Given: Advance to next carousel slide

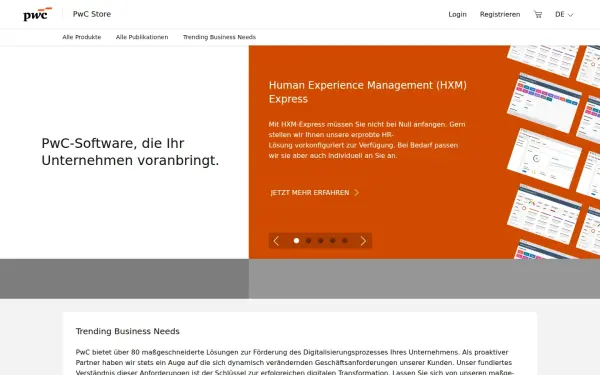Looking at the screenshot, I should click(x=363, y=241).
